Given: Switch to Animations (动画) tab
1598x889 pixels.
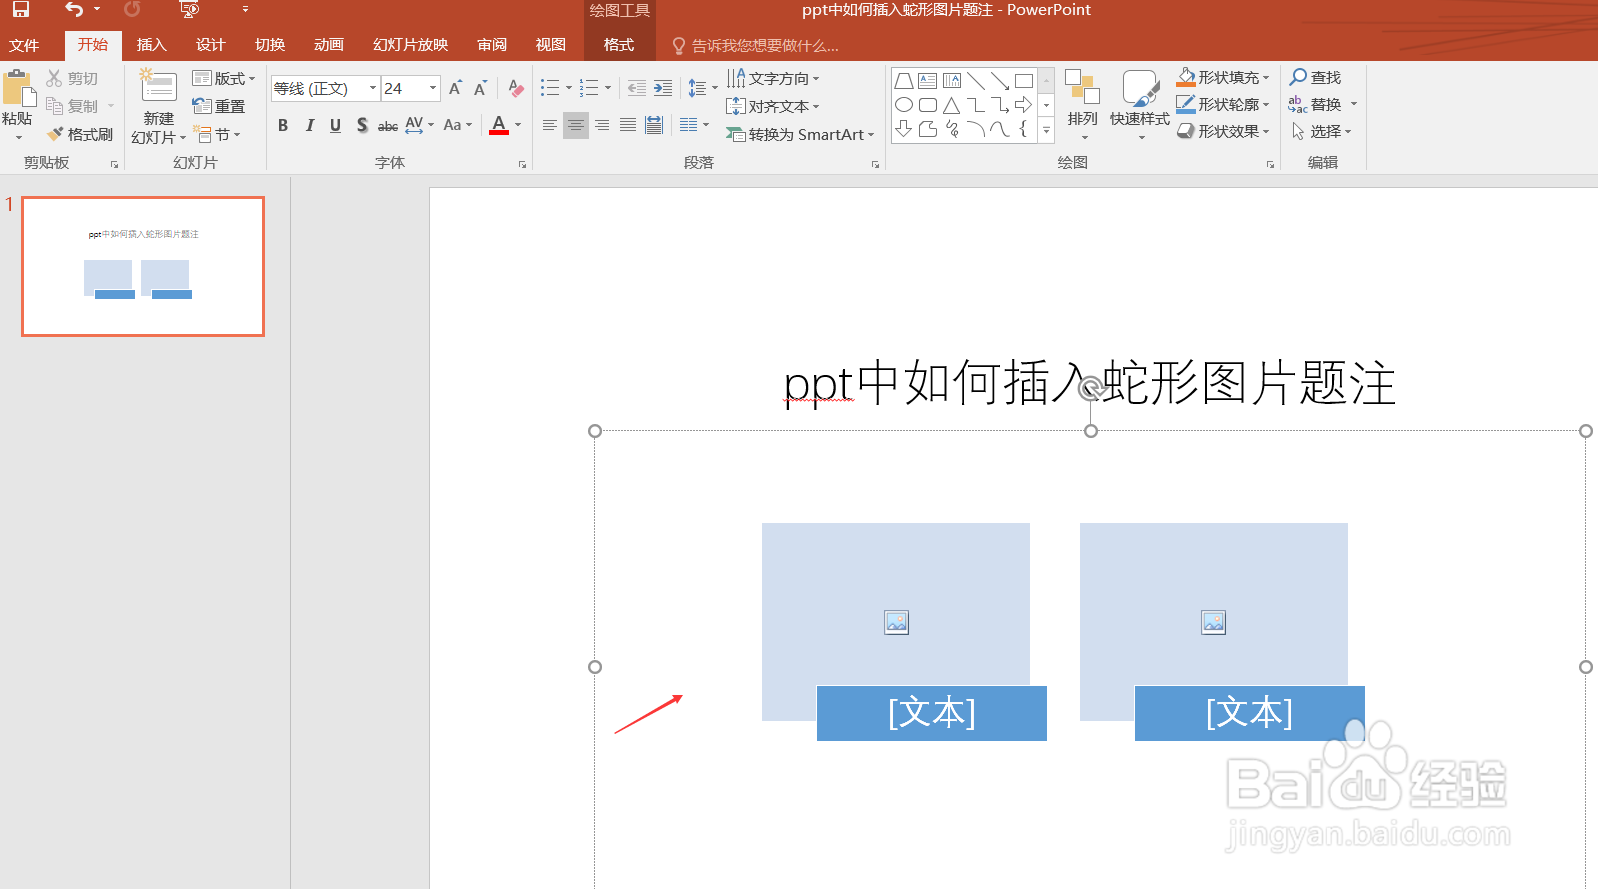Looking at the screenshot, I should pyautogui.click(x=329, y=45).
